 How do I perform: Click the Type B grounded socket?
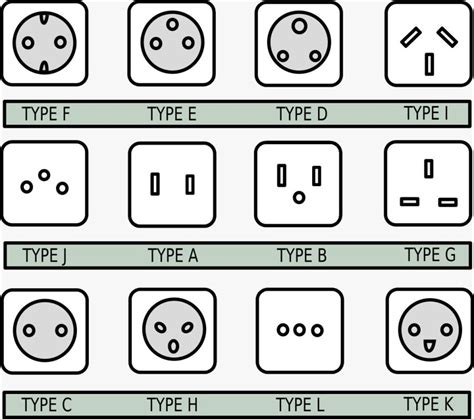[x=298, y=184]
